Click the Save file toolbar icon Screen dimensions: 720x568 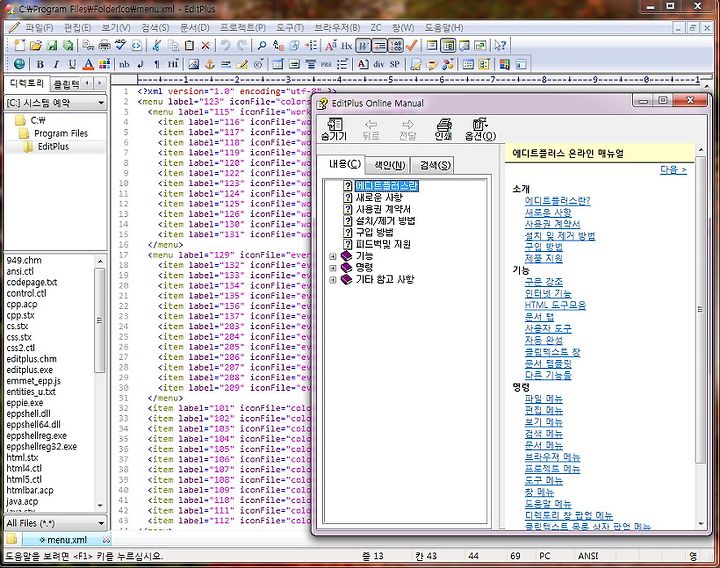[52, 45]
